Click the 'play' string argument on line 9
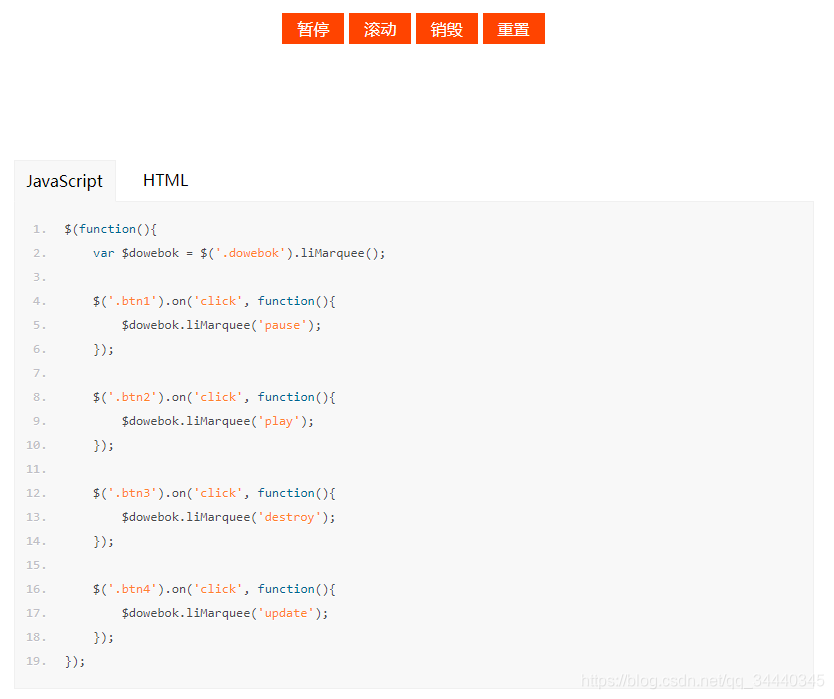Image resolution: width=834 pixels, height=699 pixels. pyautogui.click(x=277, y=421)
